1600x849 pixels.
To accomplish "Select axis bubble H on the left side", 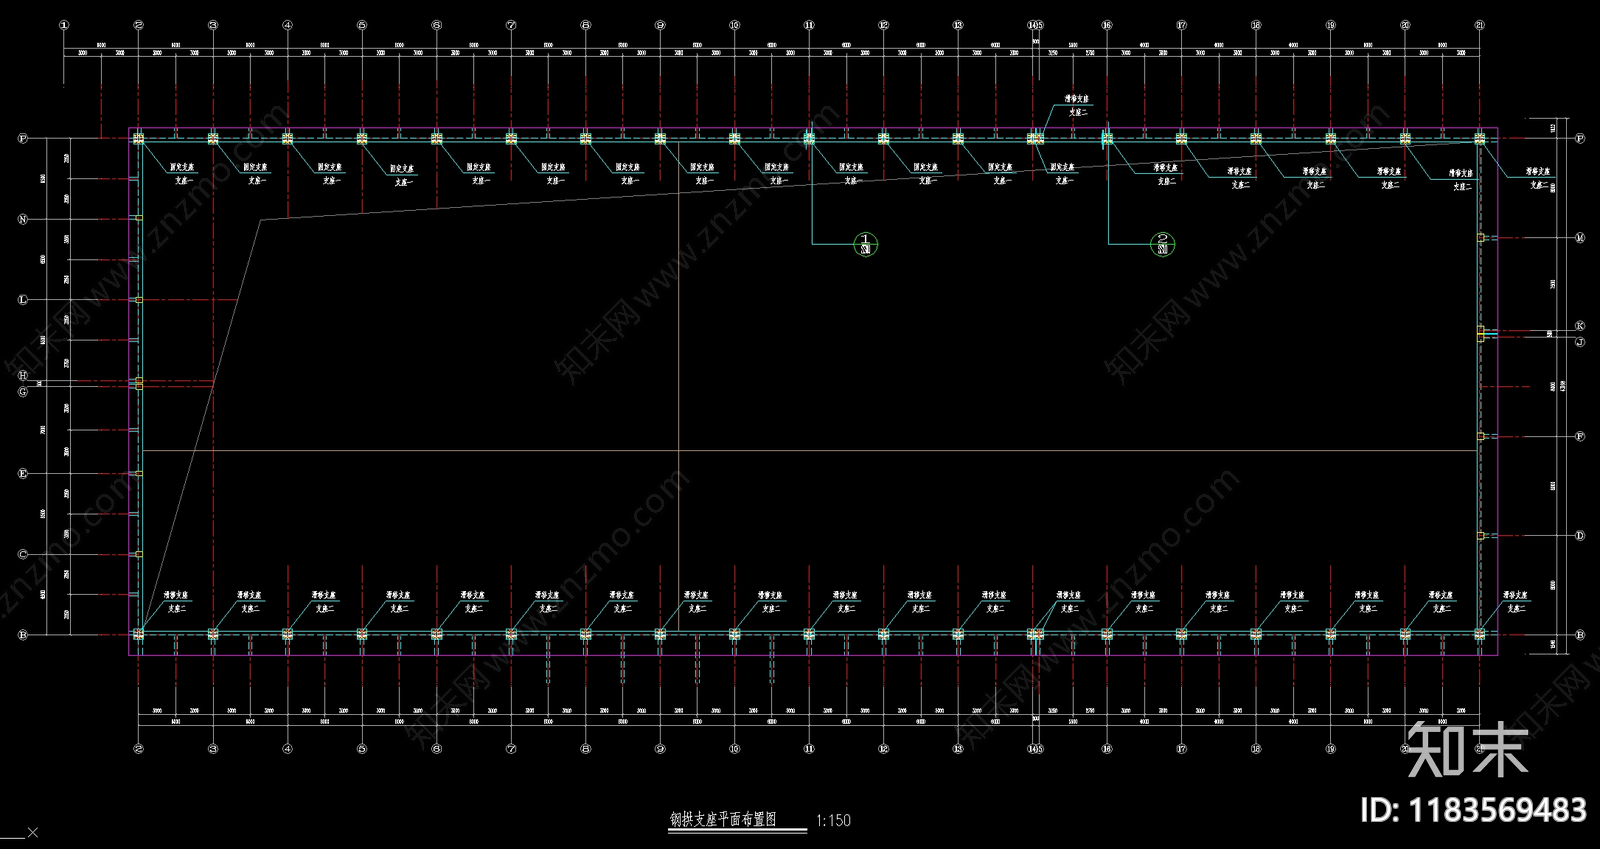I will 23,375.
